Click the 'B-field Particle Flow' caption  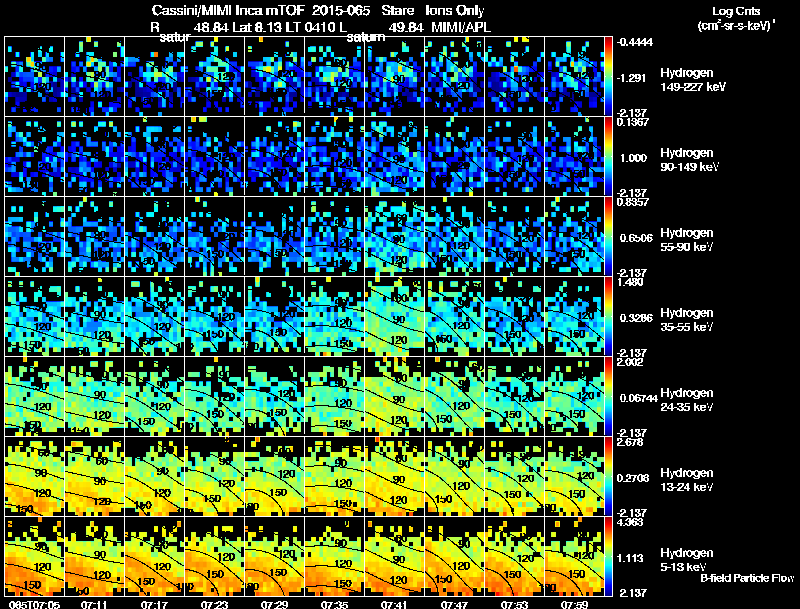pyautogui.click(x=747, y=578)
